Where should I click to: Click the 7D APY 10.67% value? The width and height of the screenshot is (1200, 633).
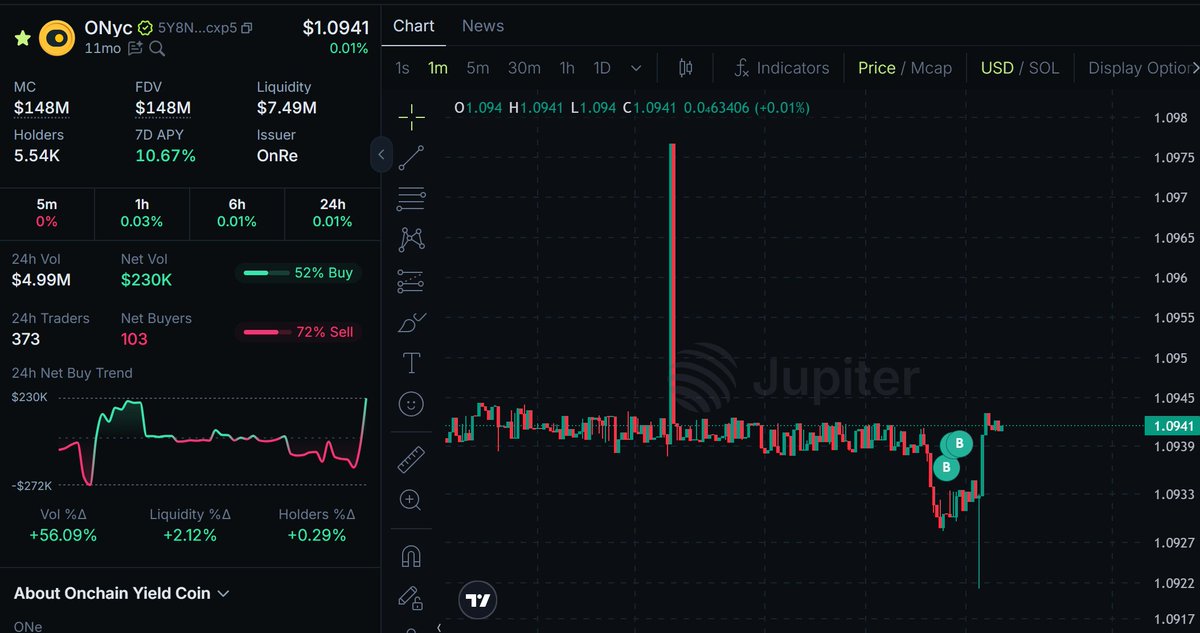coord(165,156)
